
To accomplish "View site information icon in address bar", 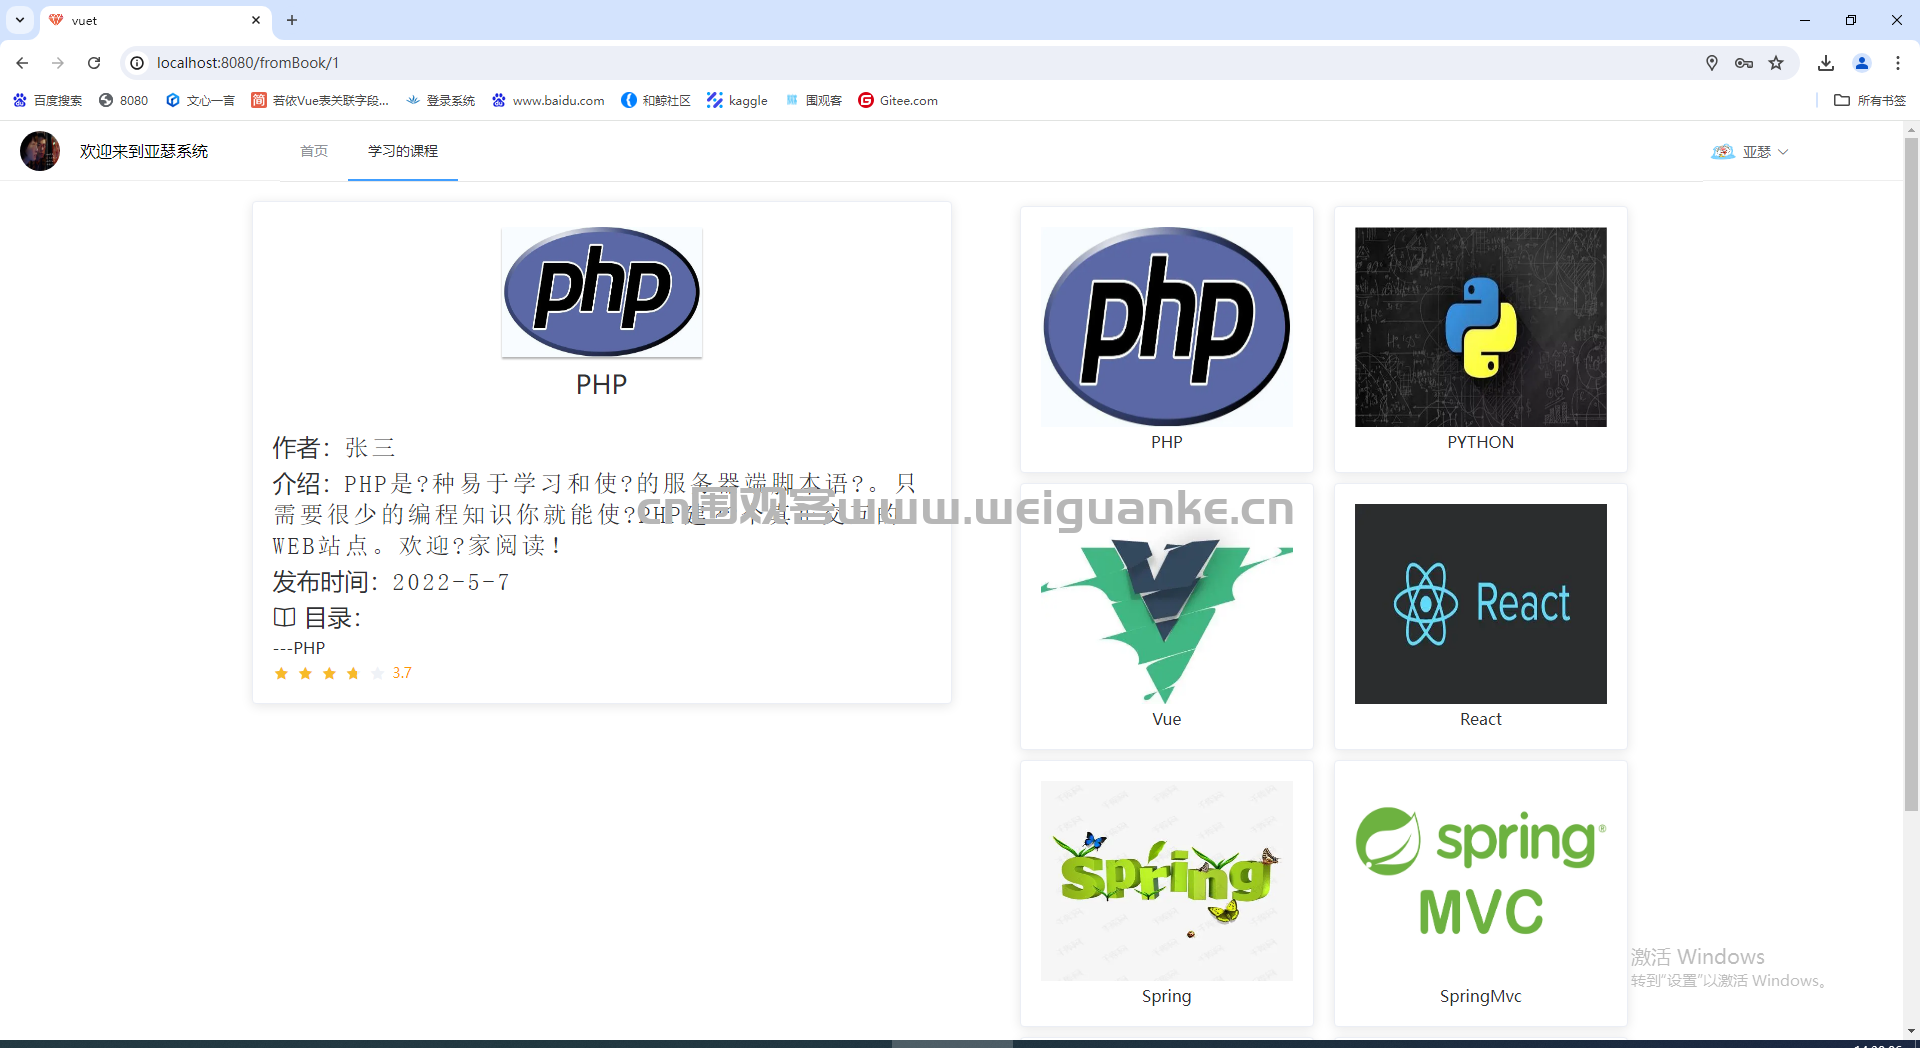I will click(137, 63).
